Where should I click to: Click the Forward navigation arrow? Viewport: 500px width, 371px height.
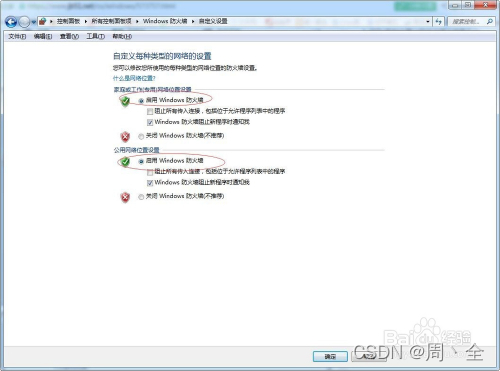pos(25,22)
